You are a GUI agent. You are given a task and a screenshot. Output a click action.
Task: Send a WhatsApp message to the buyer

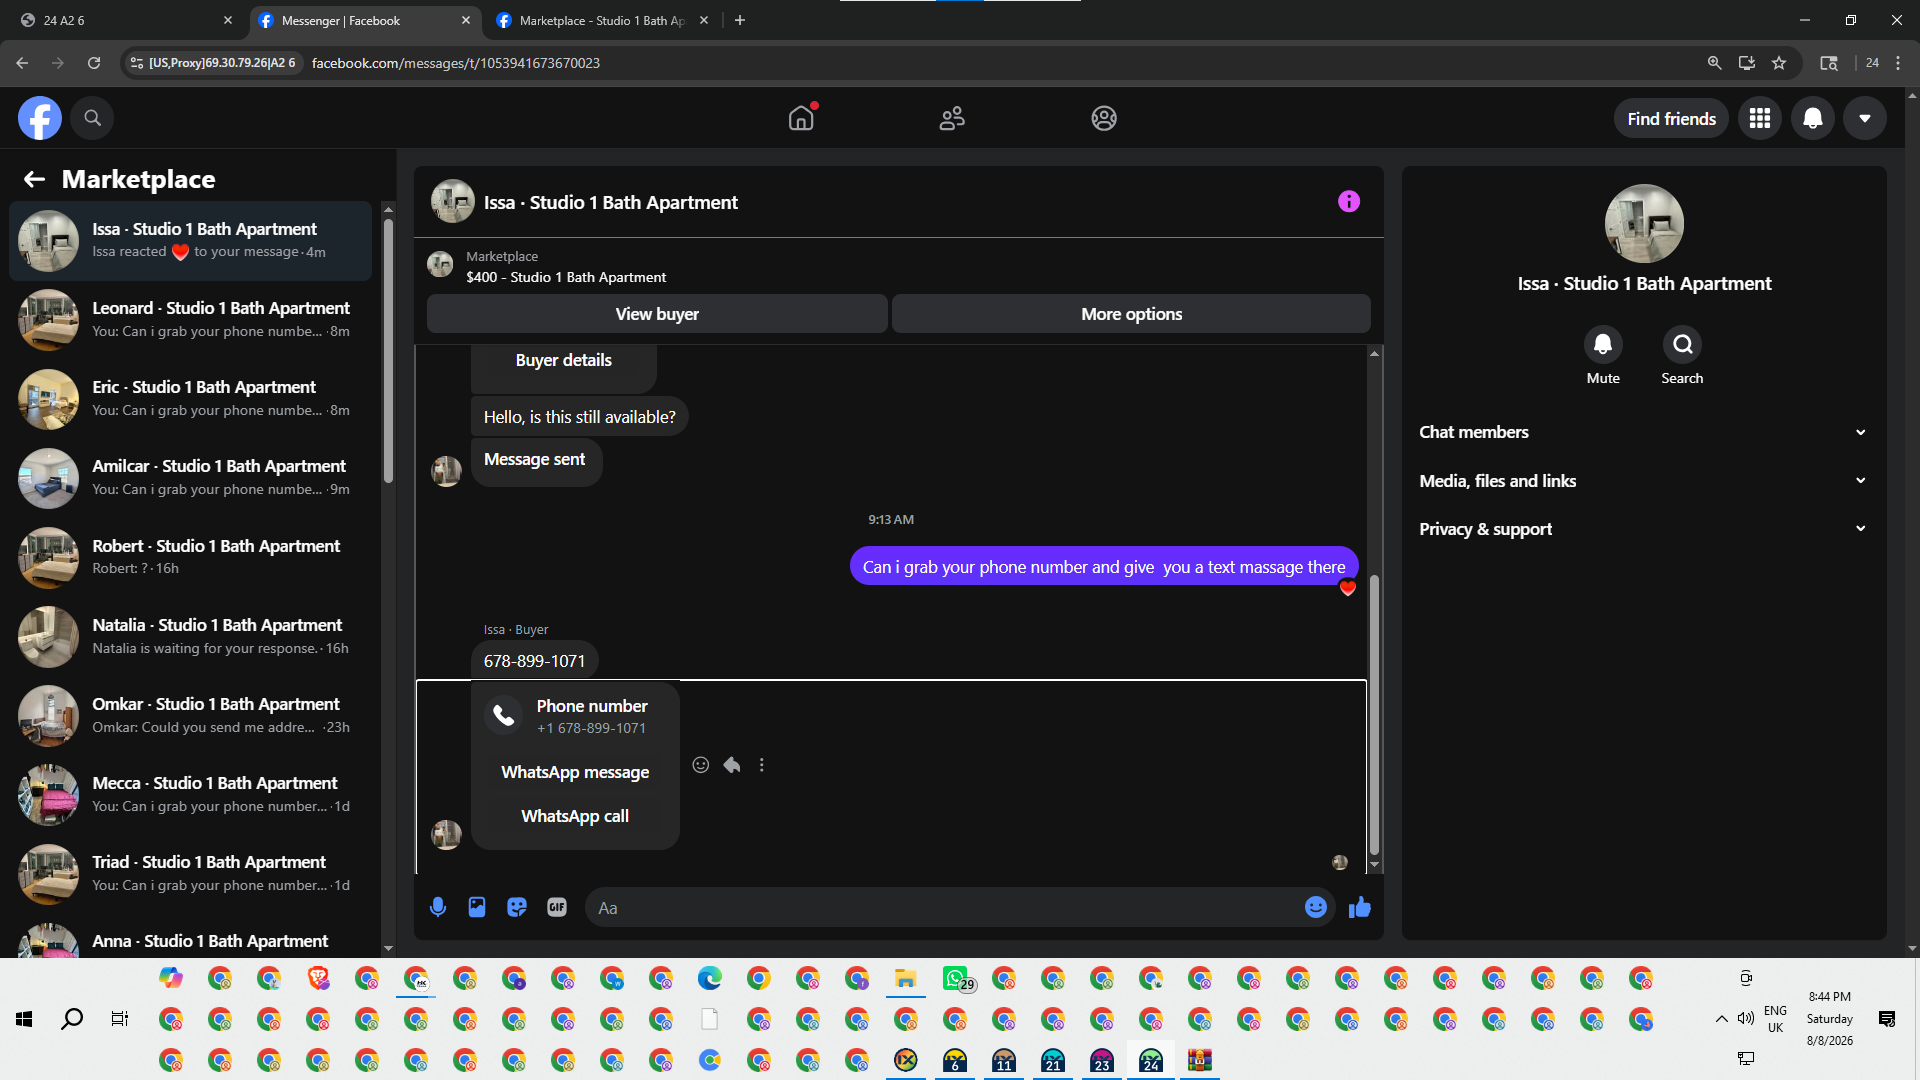(575, 772)
